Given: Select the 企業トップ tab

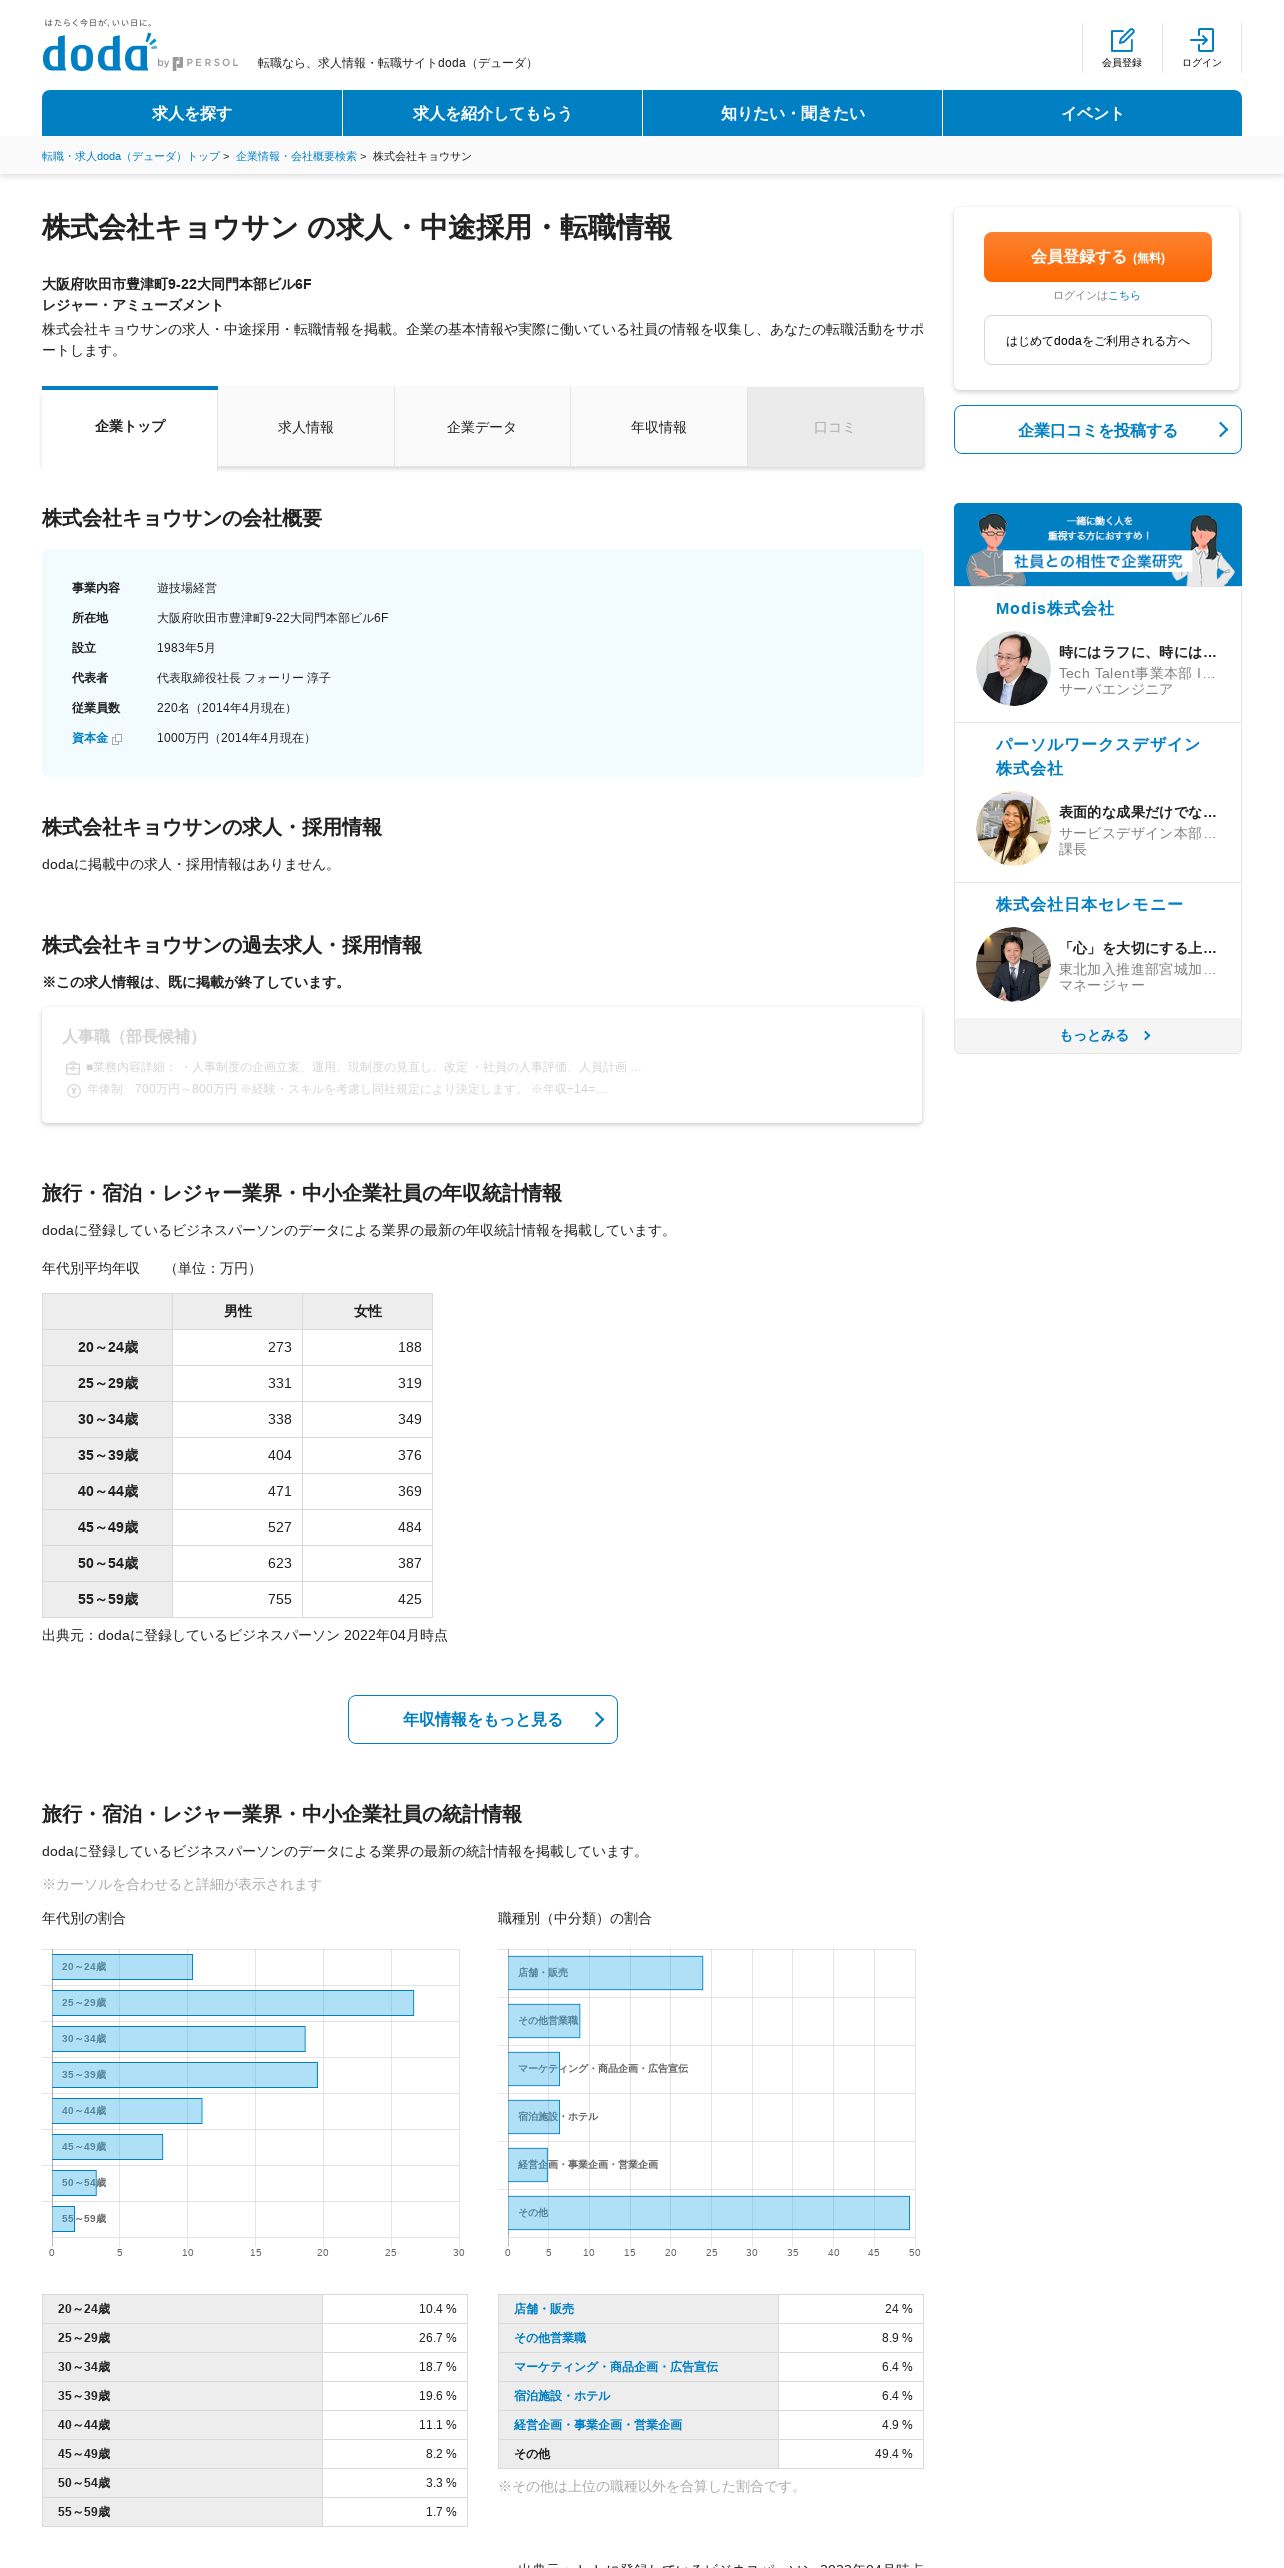Looking at the screenshot, I should (x=130, y=427).
